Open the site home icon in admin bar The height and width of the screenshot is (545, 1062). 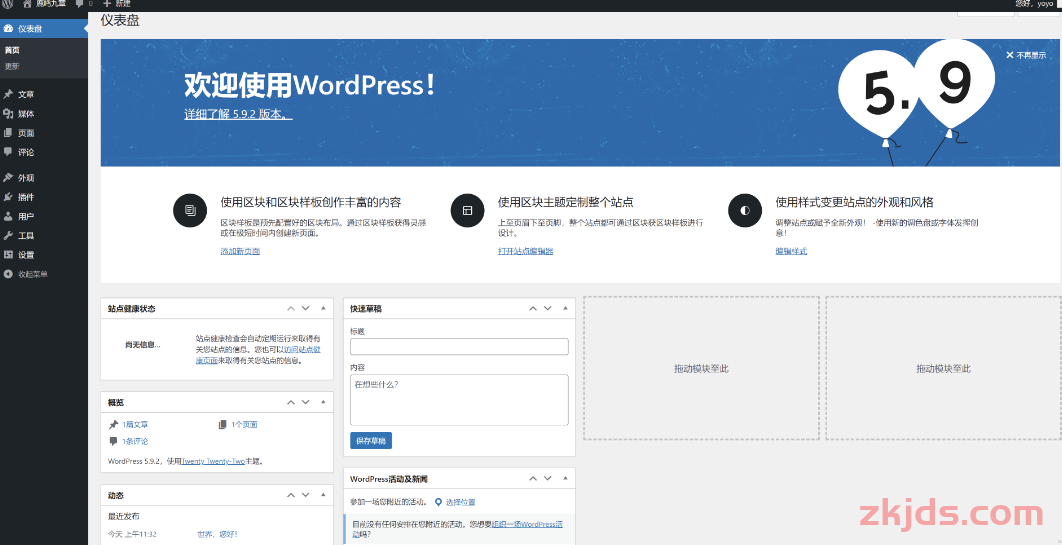[x=28, y=3]
